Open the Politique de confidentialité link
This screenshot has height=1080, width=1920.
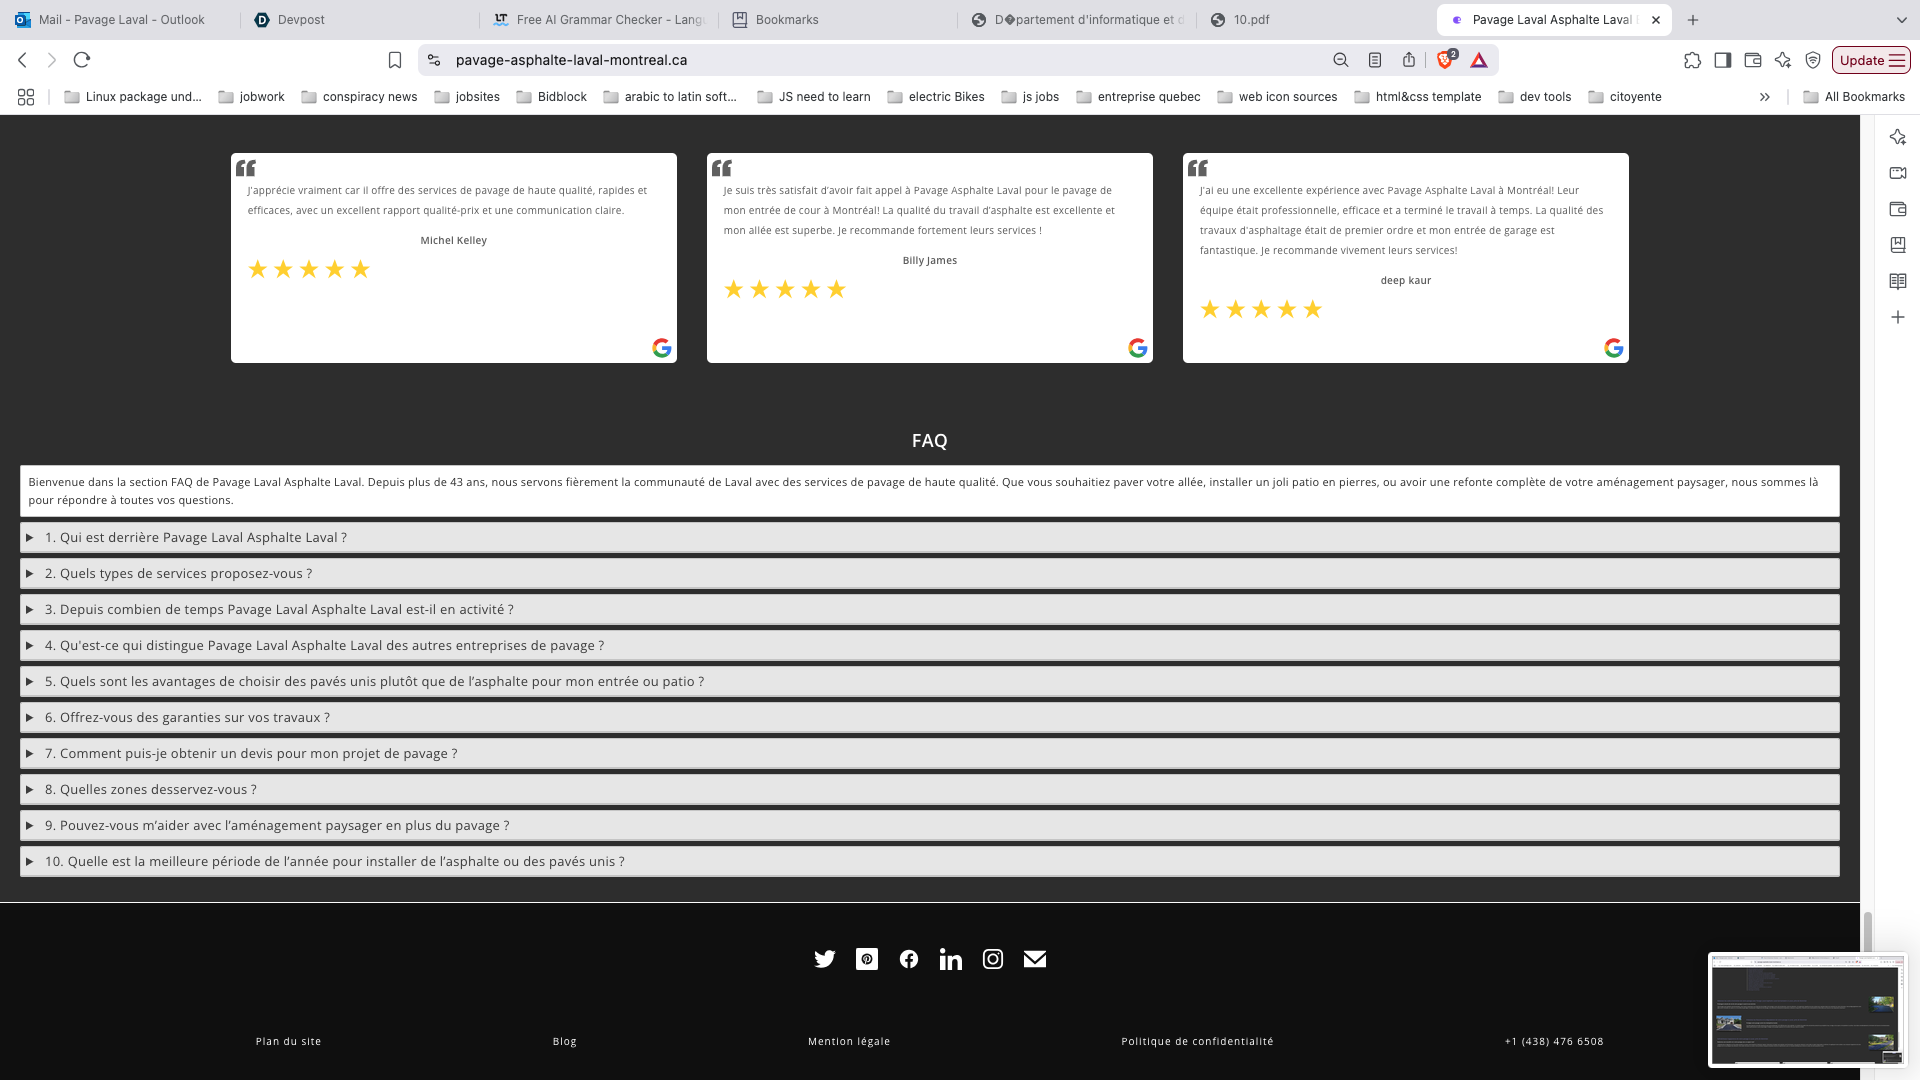click(1197, 1041)
